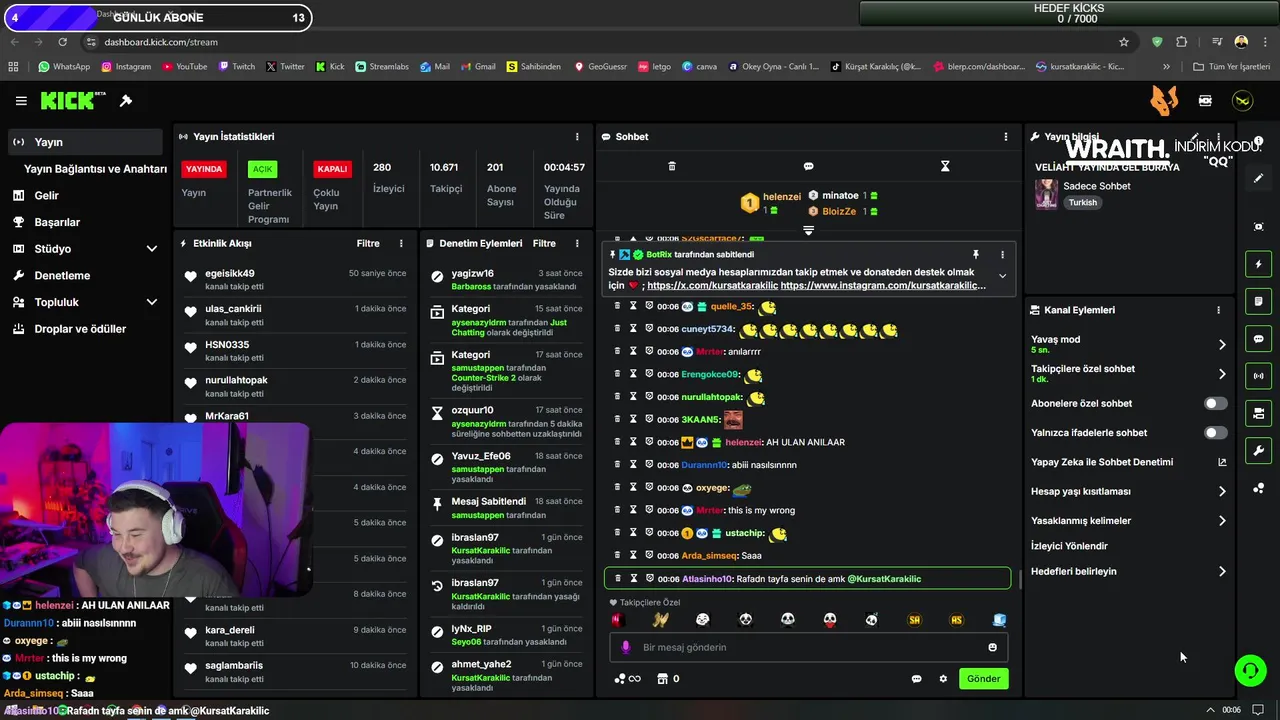Open Twitch bookmark in bookmarks bar
The height and width of the screenshot is (720, 1280).
(x=236, y=67)
